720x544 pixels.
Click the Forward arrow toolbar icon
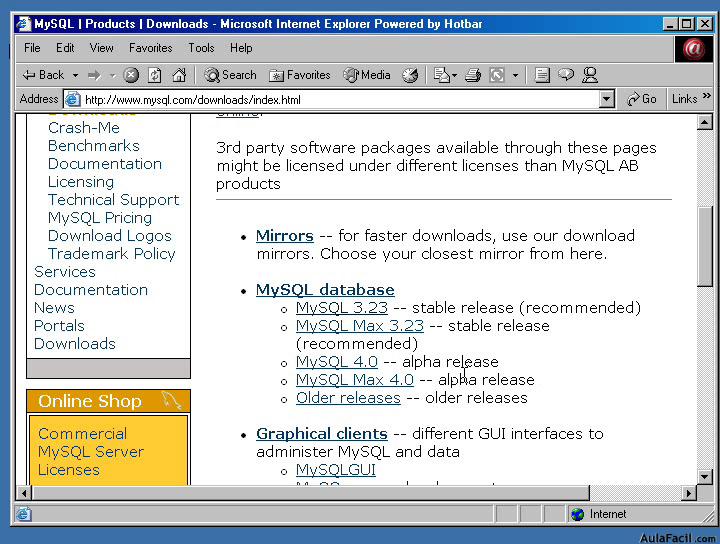tap(94, 75)
